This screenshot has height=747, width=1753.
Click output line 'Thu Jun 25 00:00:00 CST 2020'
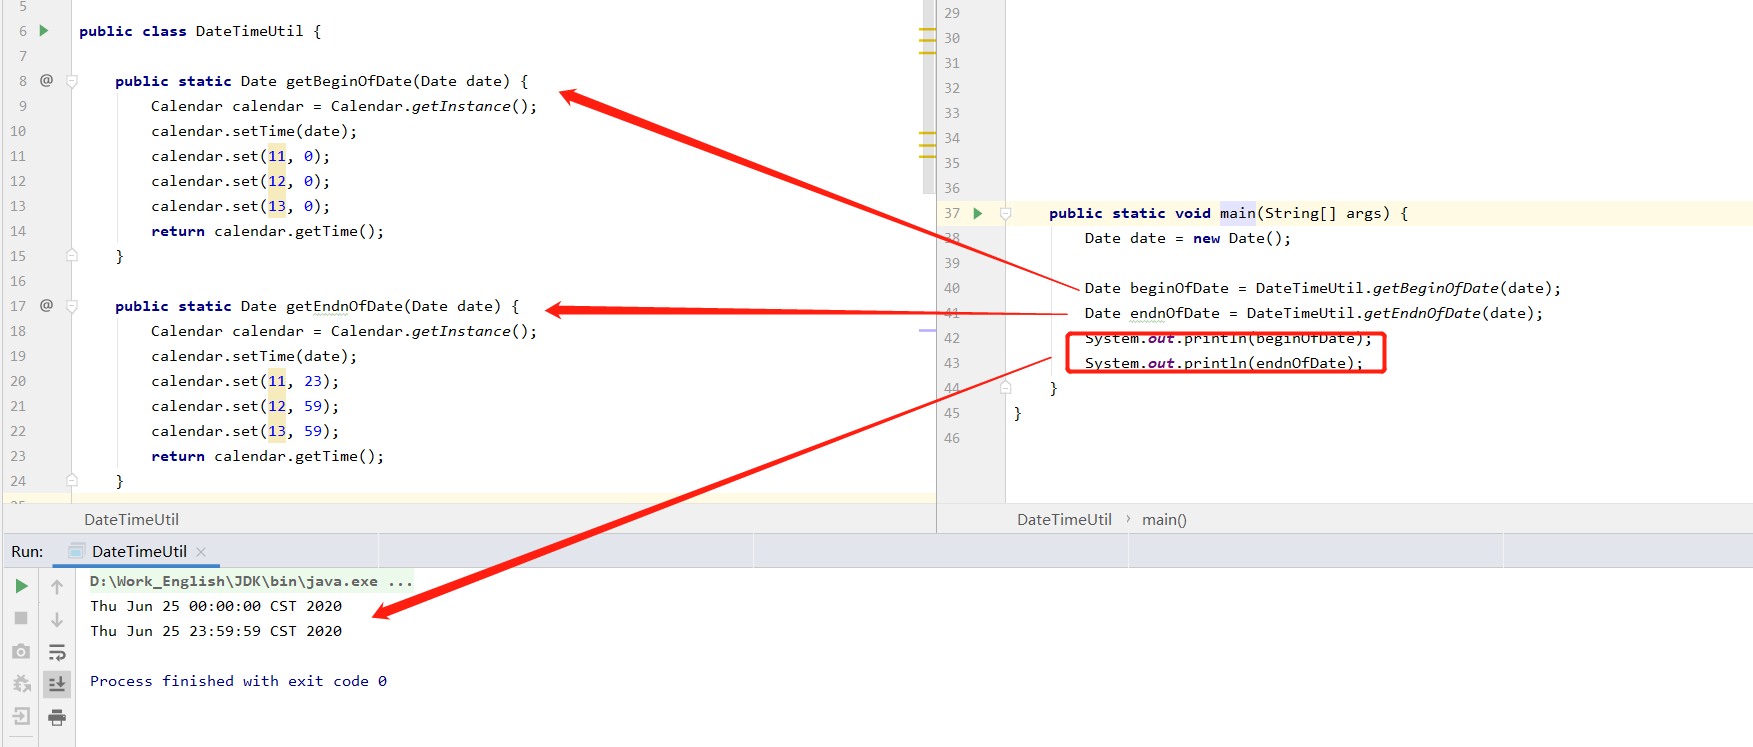tap(216, 606)
